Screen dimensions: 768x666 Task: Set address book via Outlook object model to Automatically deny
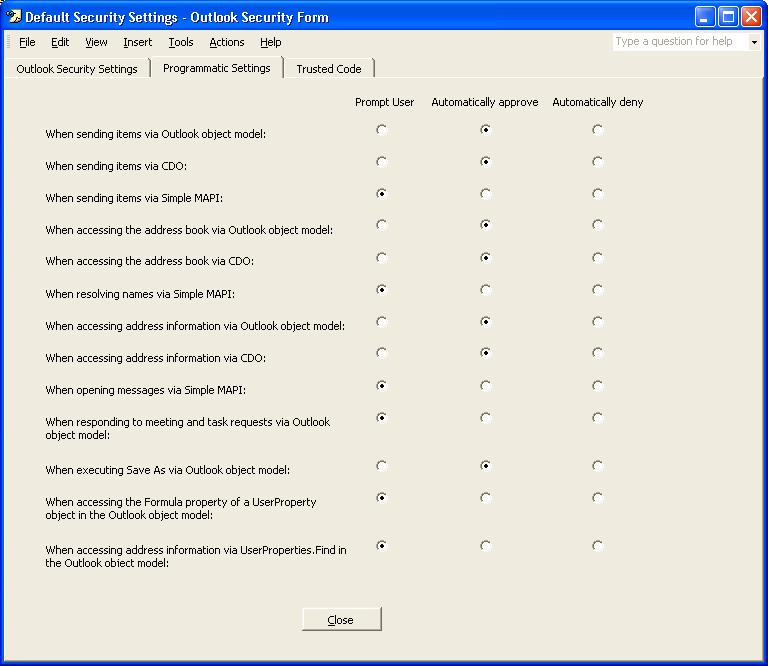pos(597,225)
